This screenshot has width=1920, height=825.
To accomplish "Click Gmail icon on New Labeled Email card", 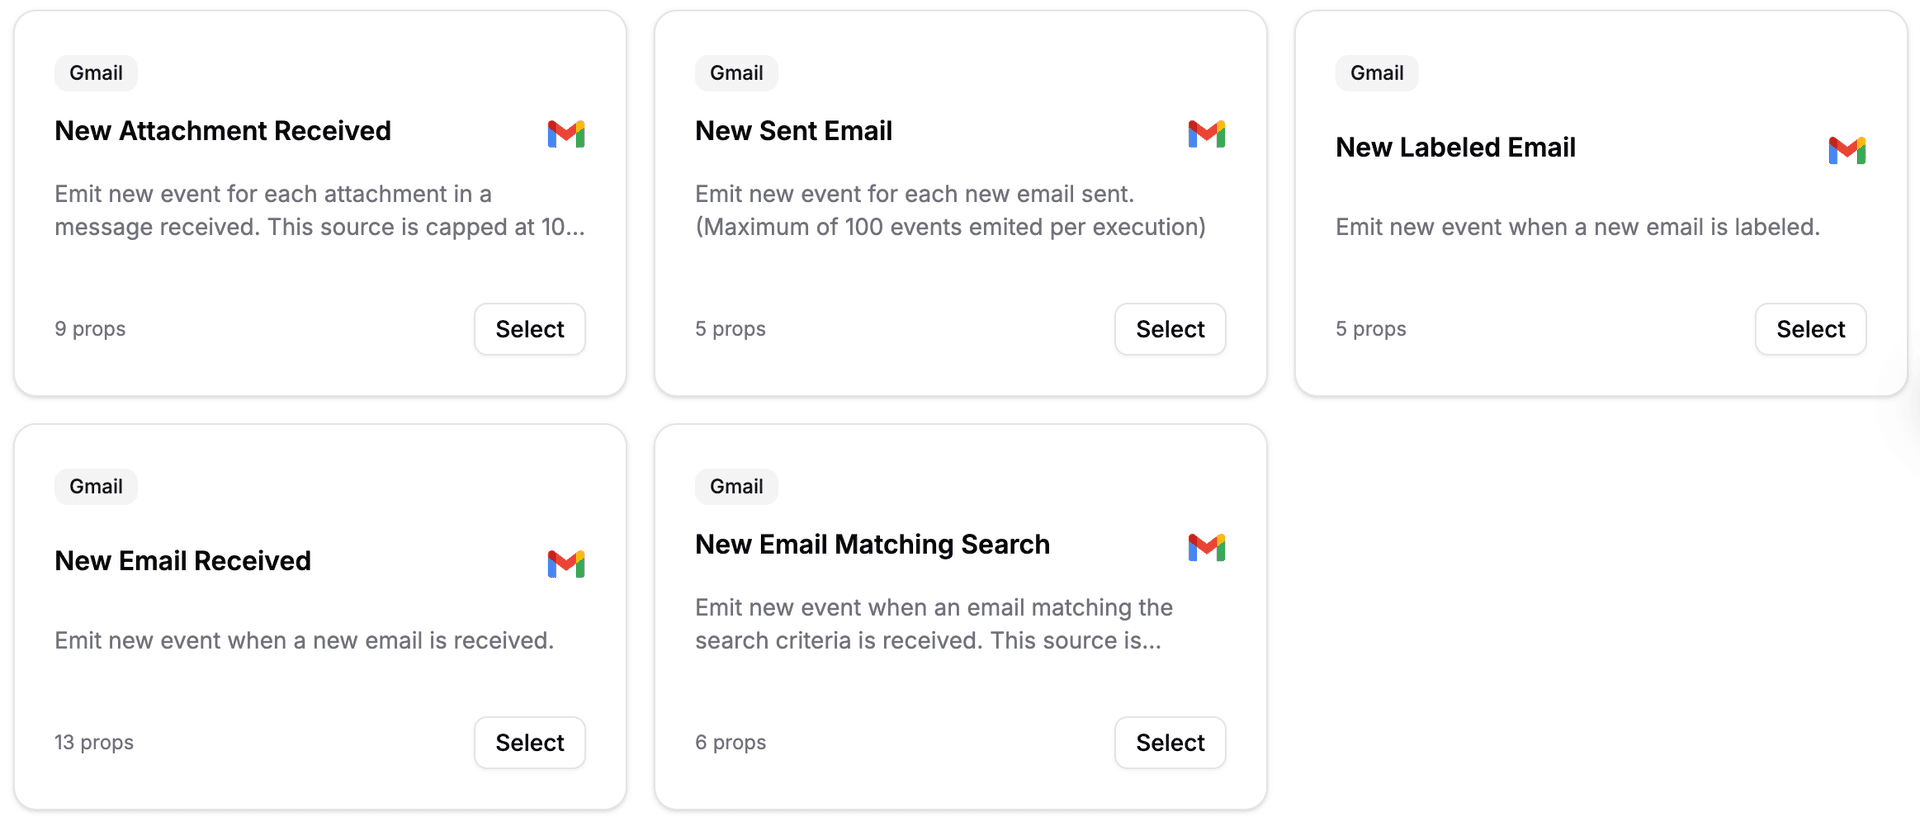I will click(x=1847, y=150).
